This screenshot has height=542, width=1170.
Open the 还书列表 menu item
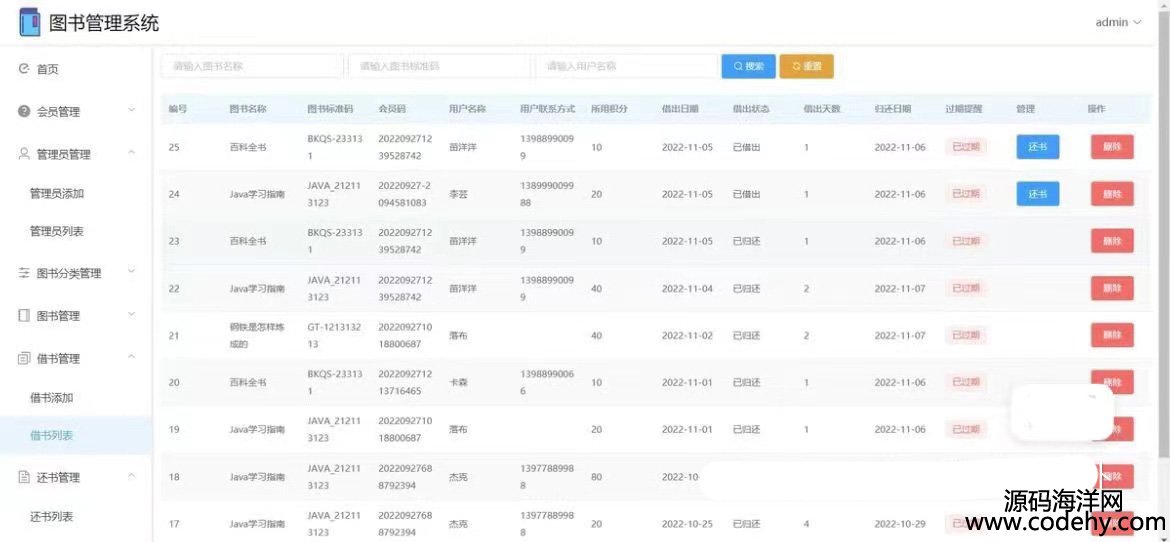tap(51, 517)
